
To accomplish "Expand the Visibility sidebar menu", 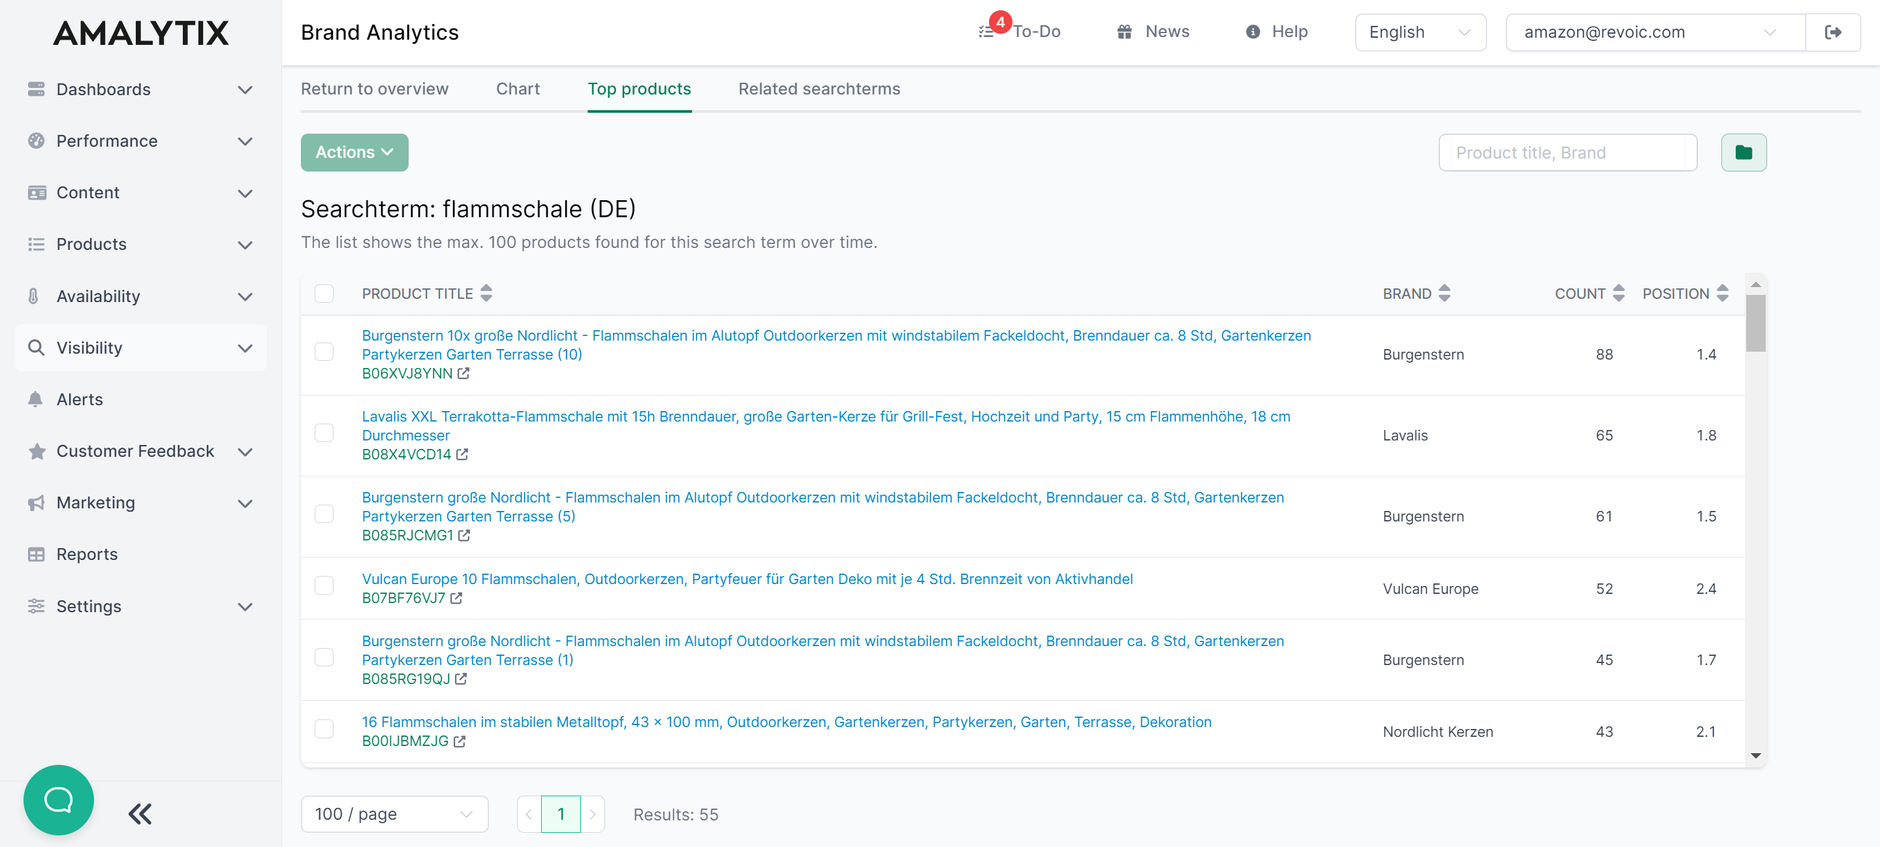I will (x=140, y=348).
